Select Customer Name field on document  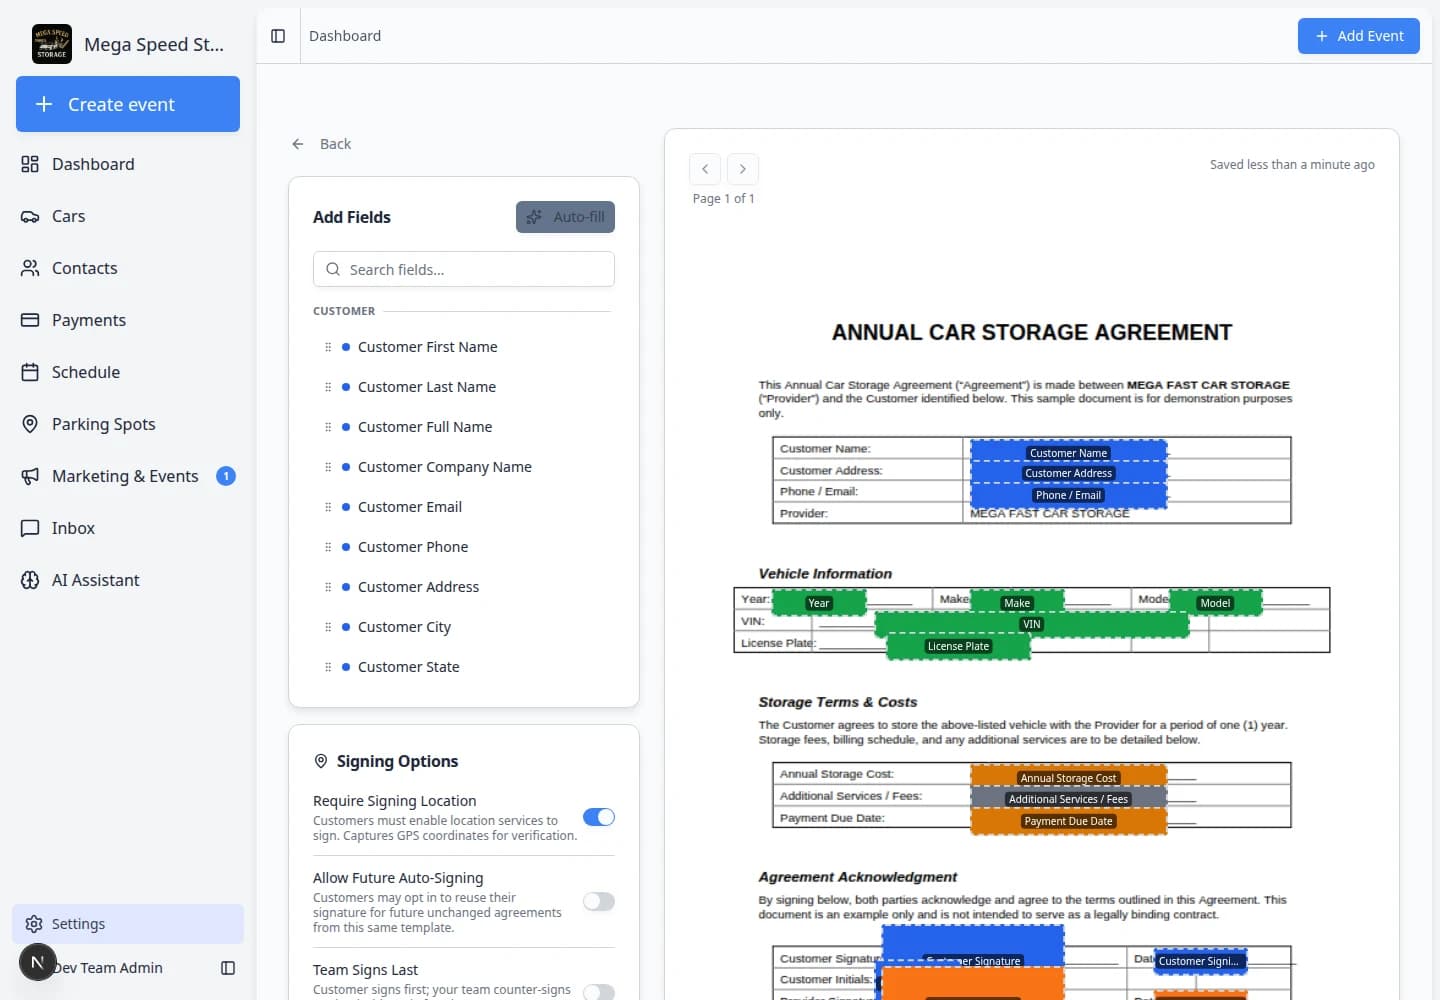click(1068, 452)
